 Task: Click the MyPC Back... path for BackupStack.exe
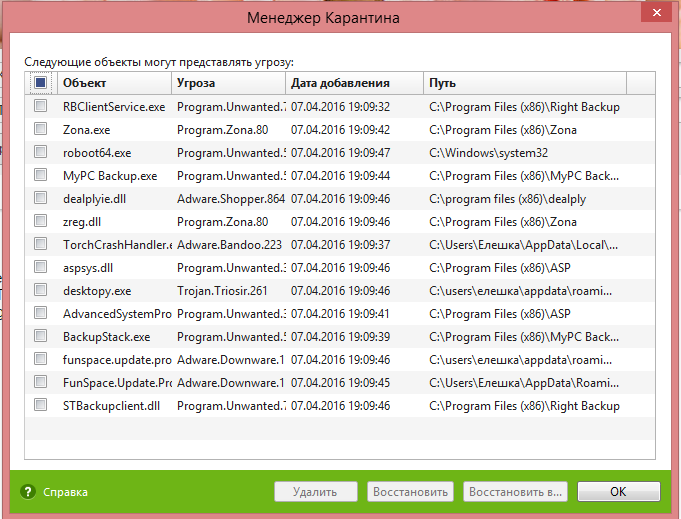click(524, 337)
